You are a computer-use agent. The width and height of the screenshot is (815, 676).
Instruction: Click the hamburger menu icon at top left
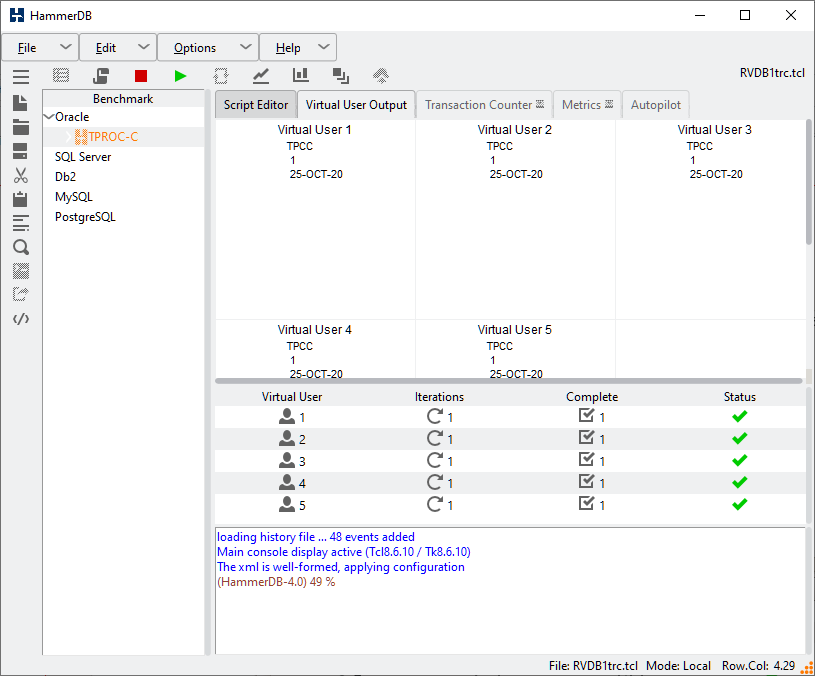click(x=21, y=76)
